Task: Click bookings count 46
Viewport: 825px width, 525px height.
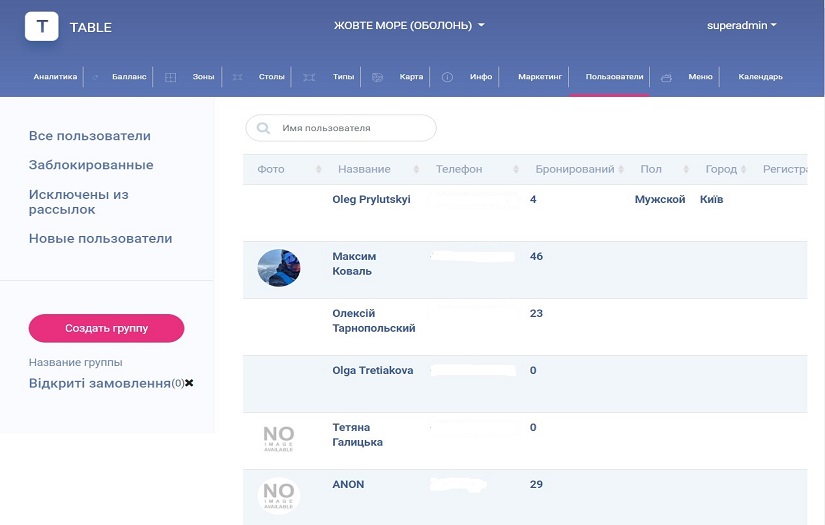Action: tap(536, 256)
